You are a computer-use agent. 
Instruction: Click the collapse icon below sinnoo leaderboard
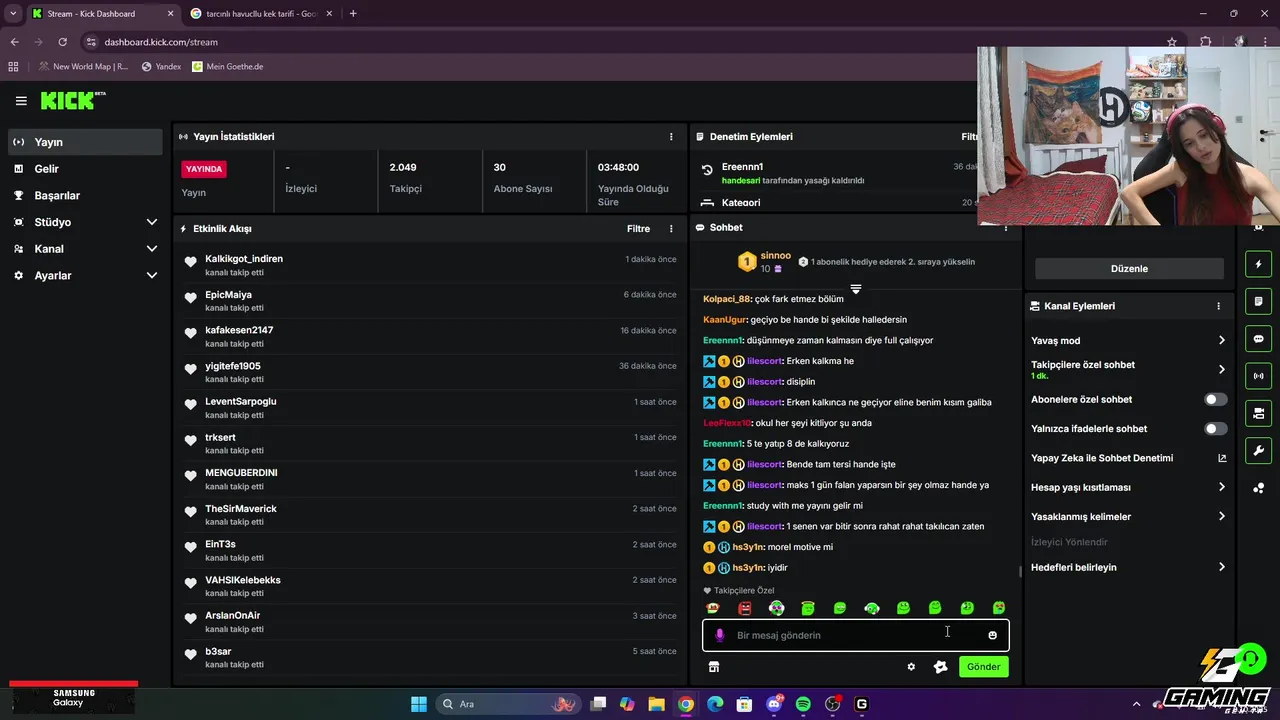[x=855, y=289]
